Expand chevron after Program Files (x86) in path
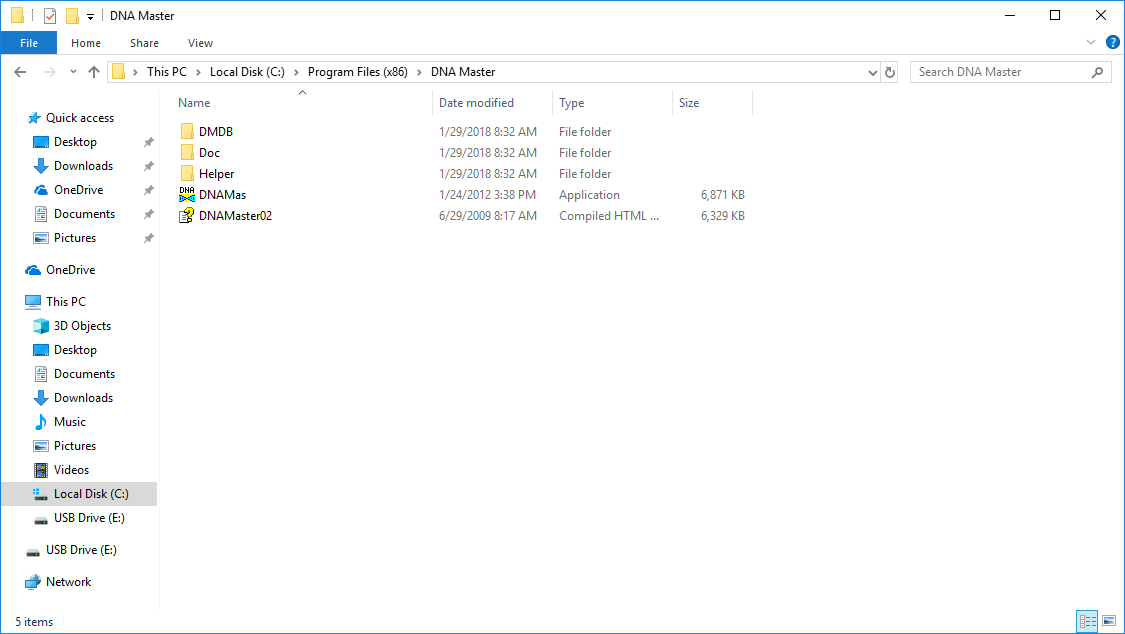The width and height of the screenshot is (1125, 634). coord(419,72)
